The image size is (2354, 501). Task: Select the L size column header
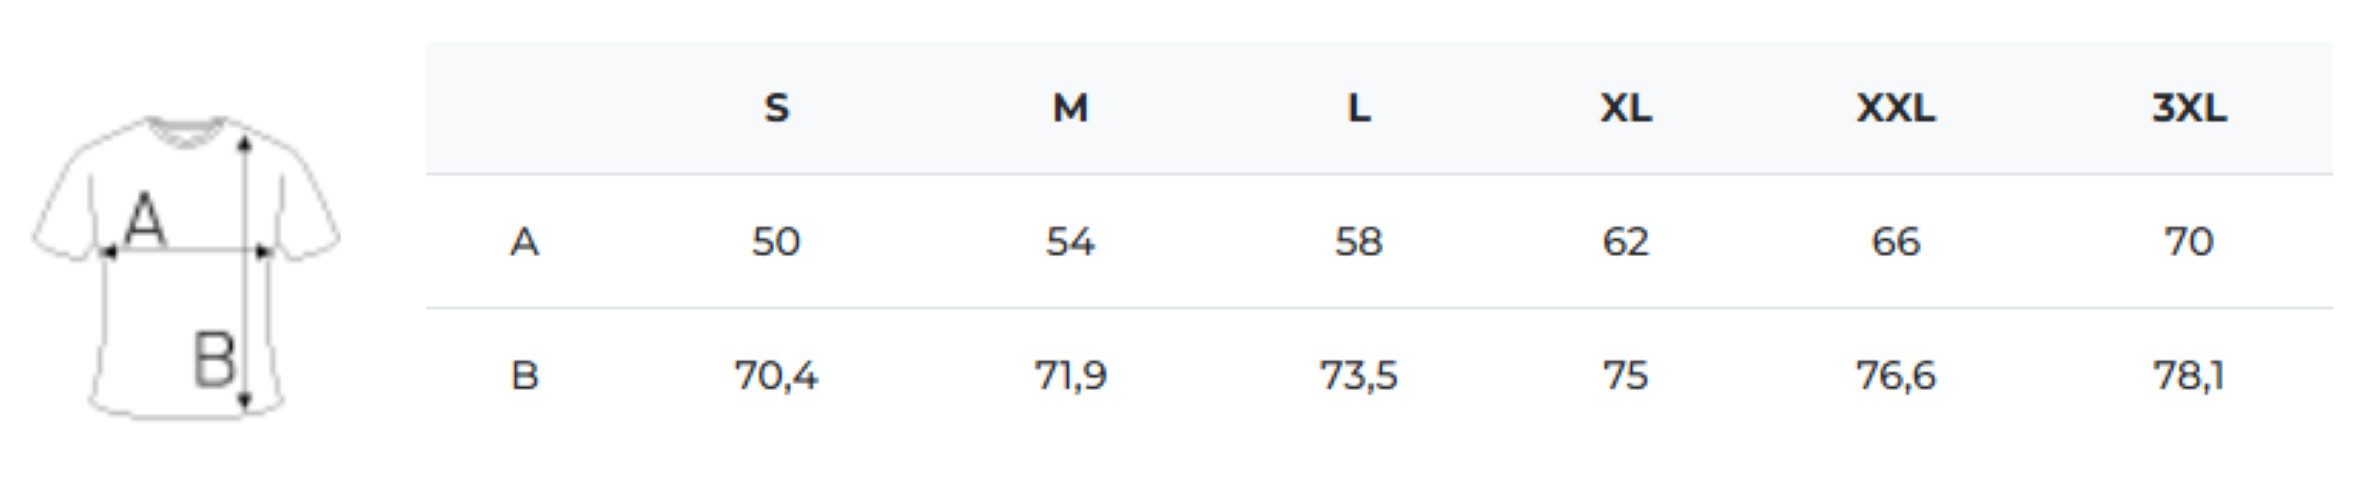(1358, 108)
